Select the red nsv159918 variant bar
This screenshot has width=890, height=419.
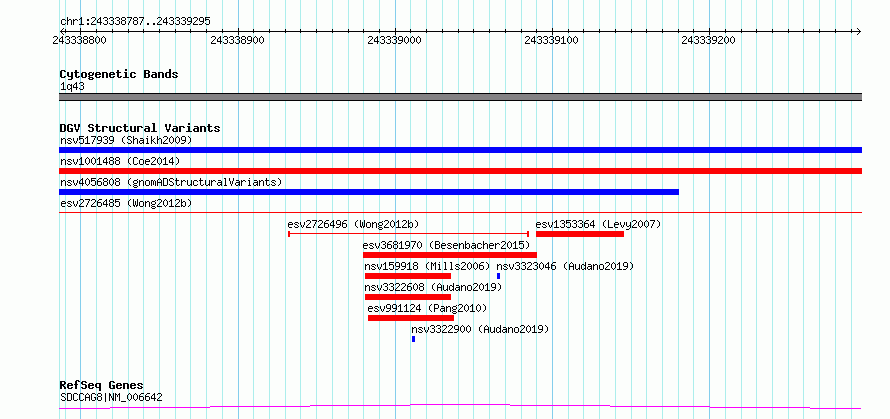pos(408,276)
